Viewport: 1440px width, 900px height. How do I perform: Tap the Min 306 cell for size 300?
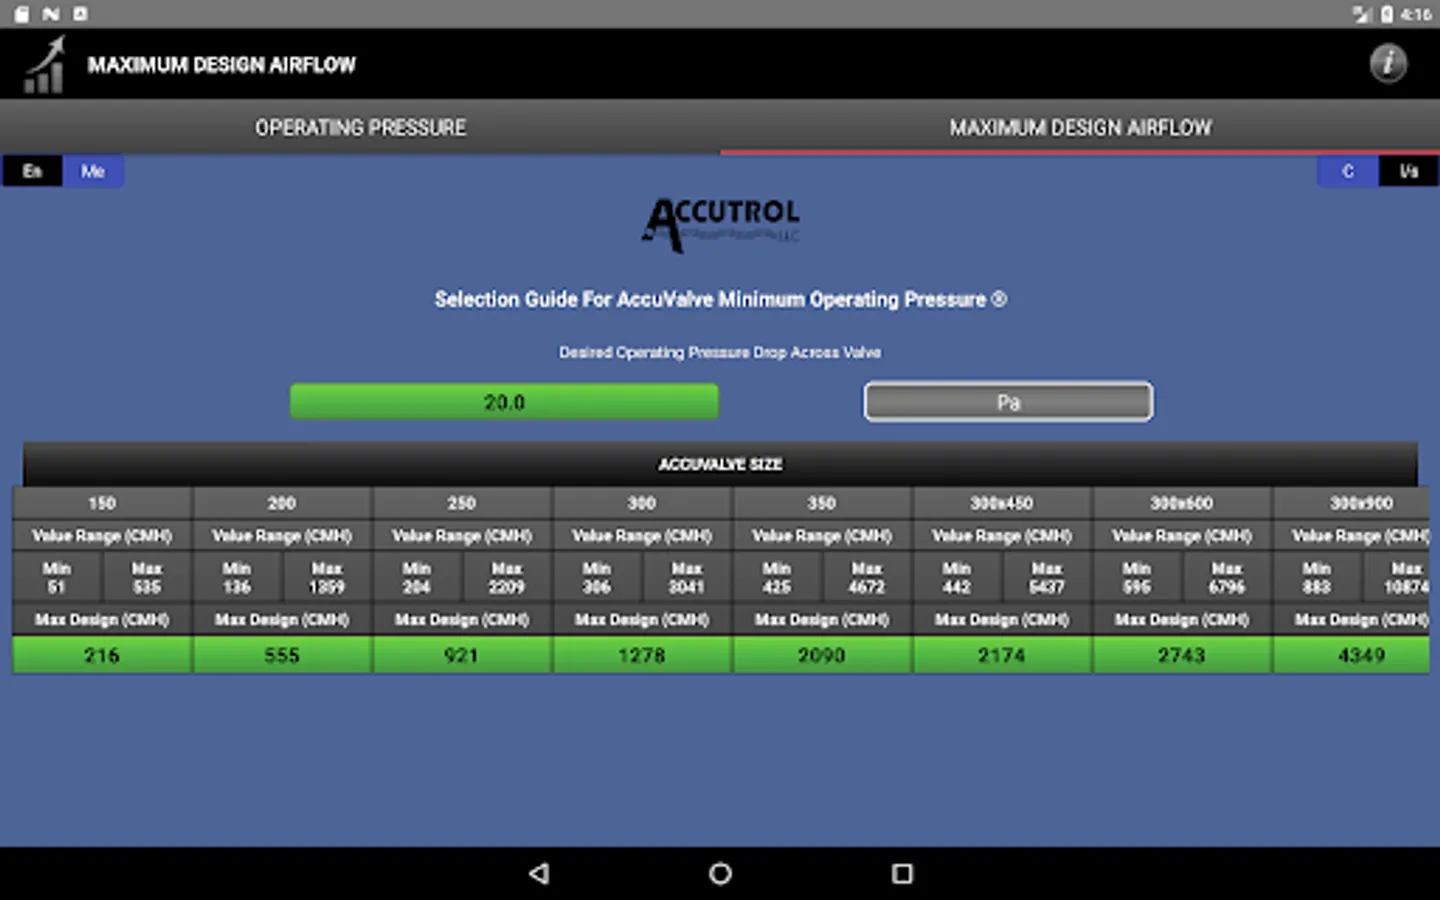597,577
